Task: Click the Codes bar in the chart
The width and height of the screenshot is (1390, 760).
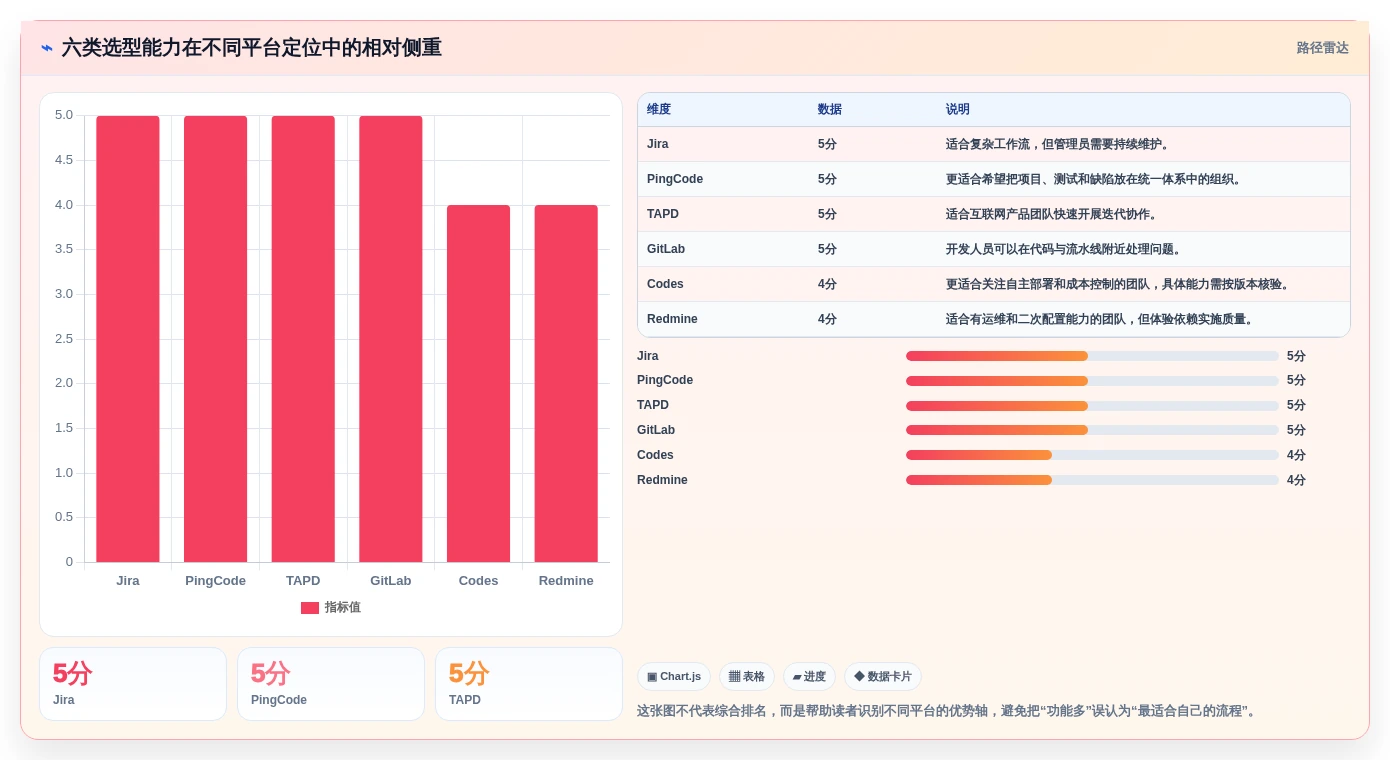Action: coord(478,384)
